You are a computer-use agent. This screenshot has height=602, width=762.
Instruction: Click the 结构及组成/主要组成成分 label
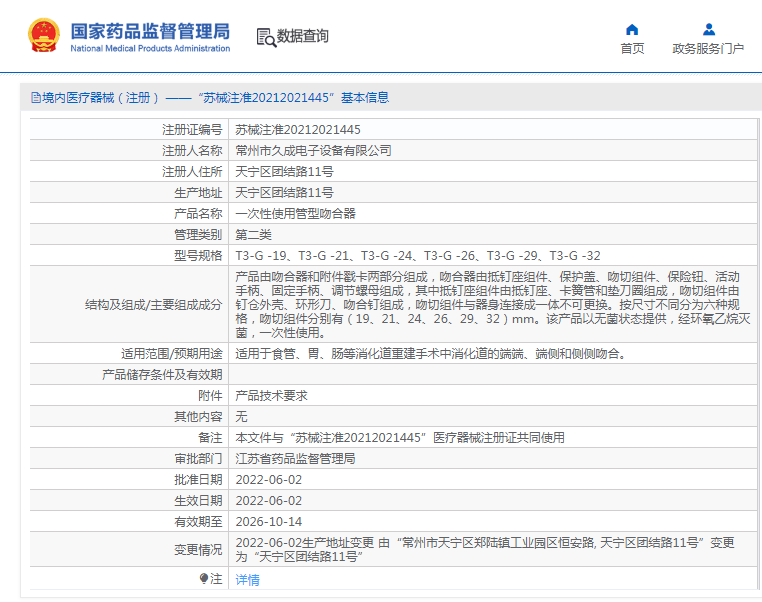click(x=154, y=305)
